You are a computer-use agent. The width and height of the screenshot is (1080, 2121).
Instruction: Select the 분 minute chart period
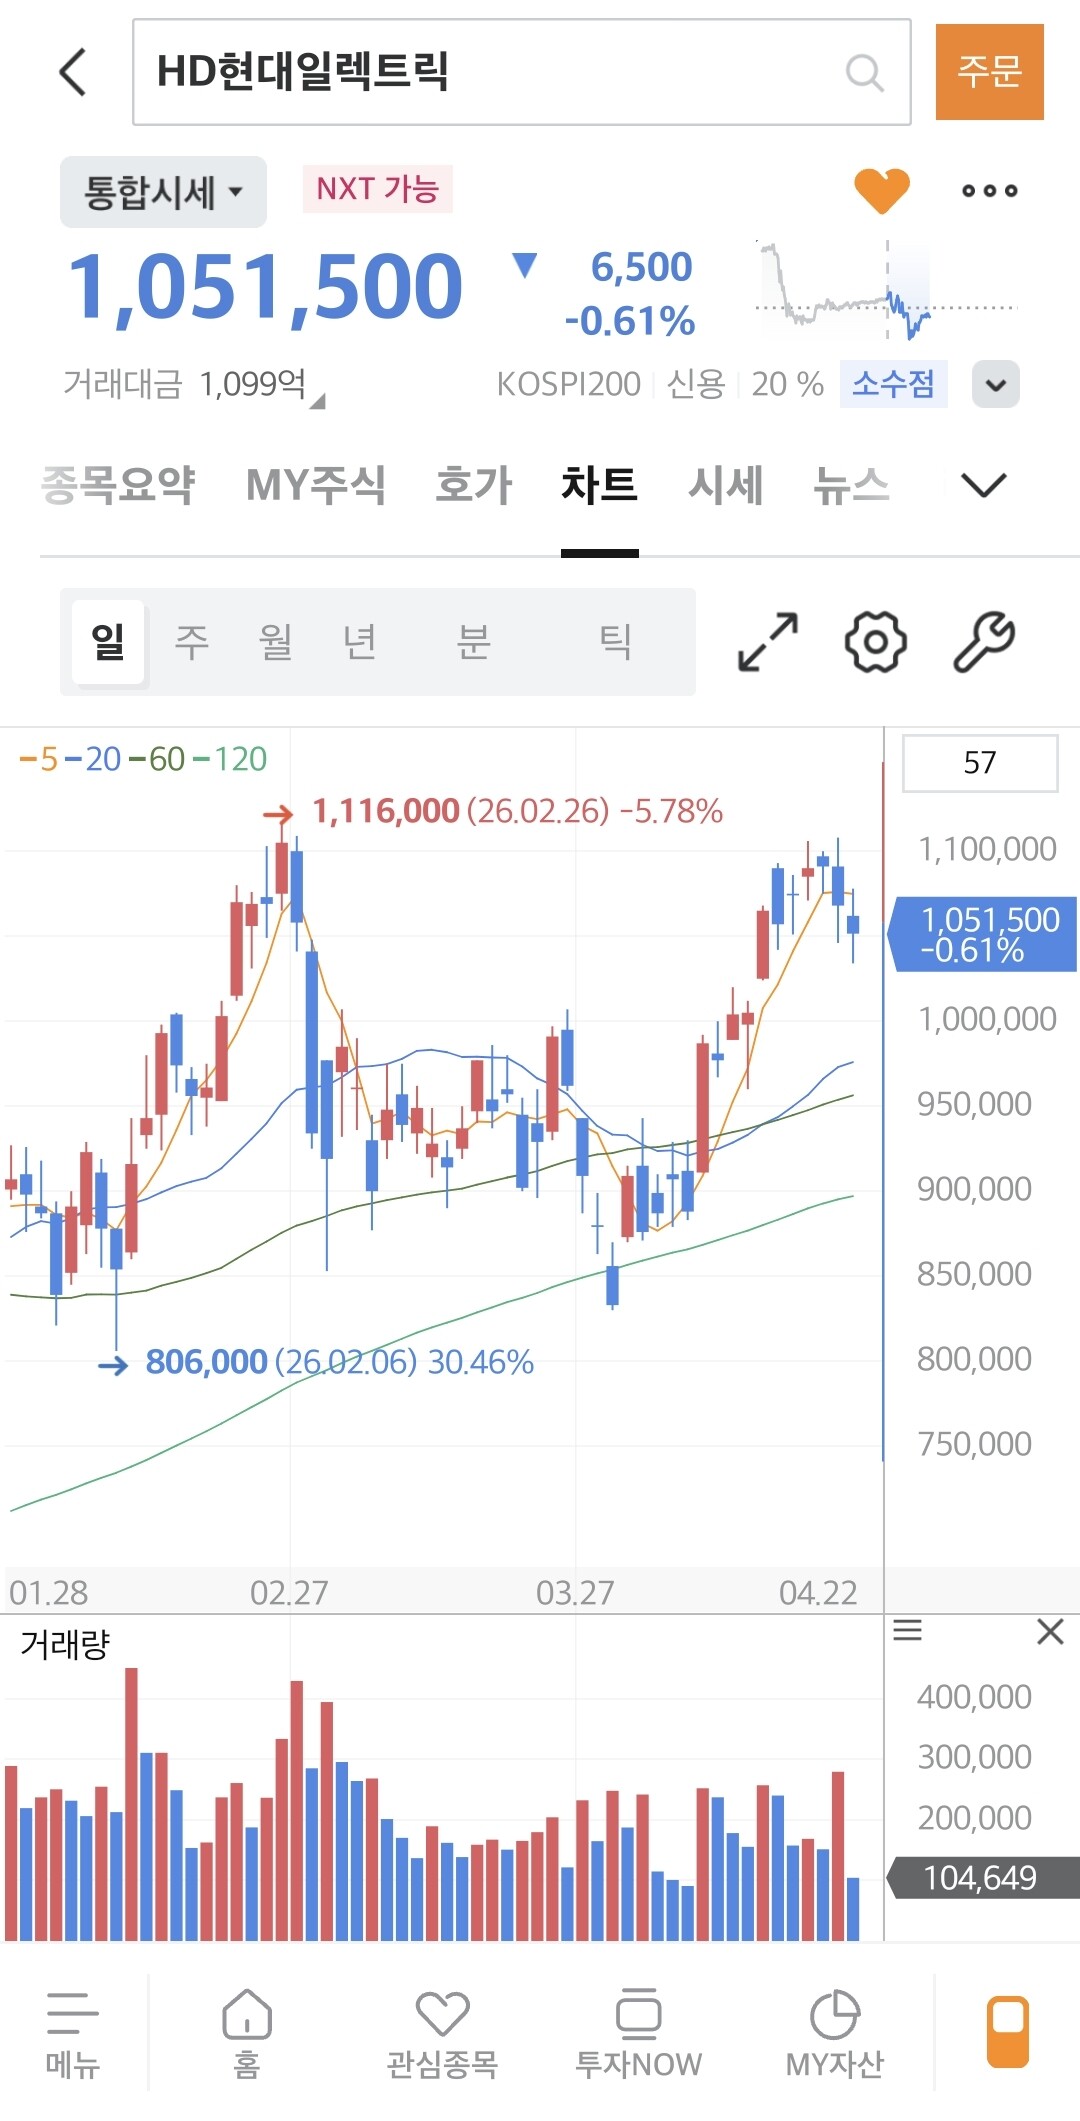coord(473,641)
